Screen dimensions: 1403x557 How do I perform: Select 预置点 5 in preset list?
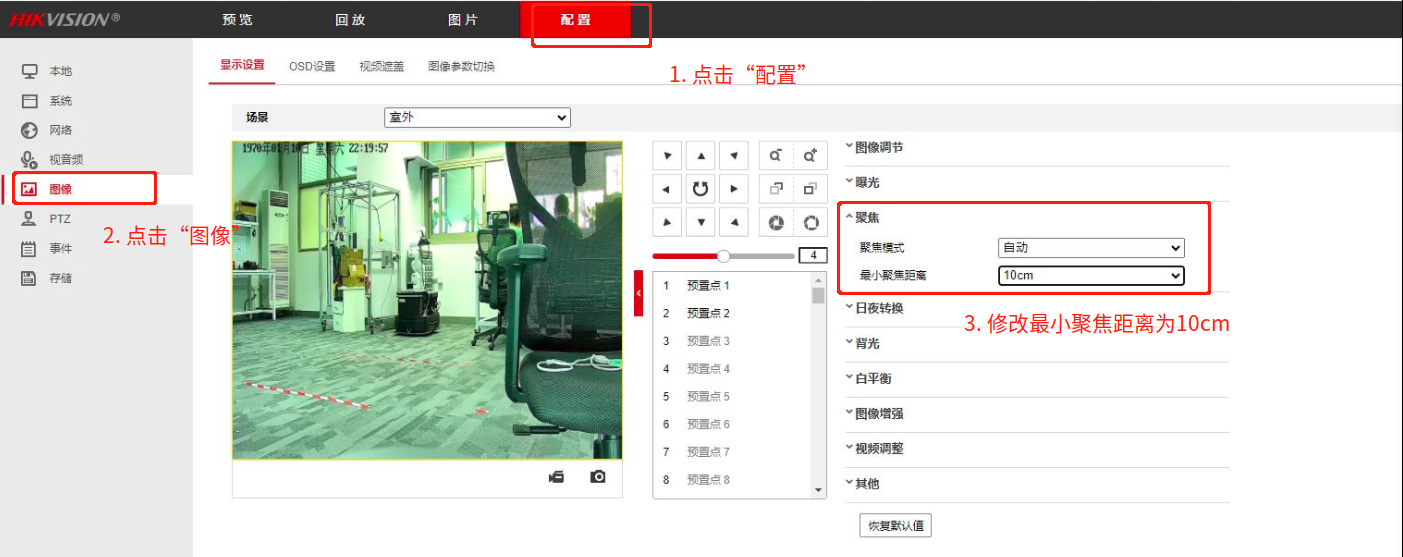(733, 397)
